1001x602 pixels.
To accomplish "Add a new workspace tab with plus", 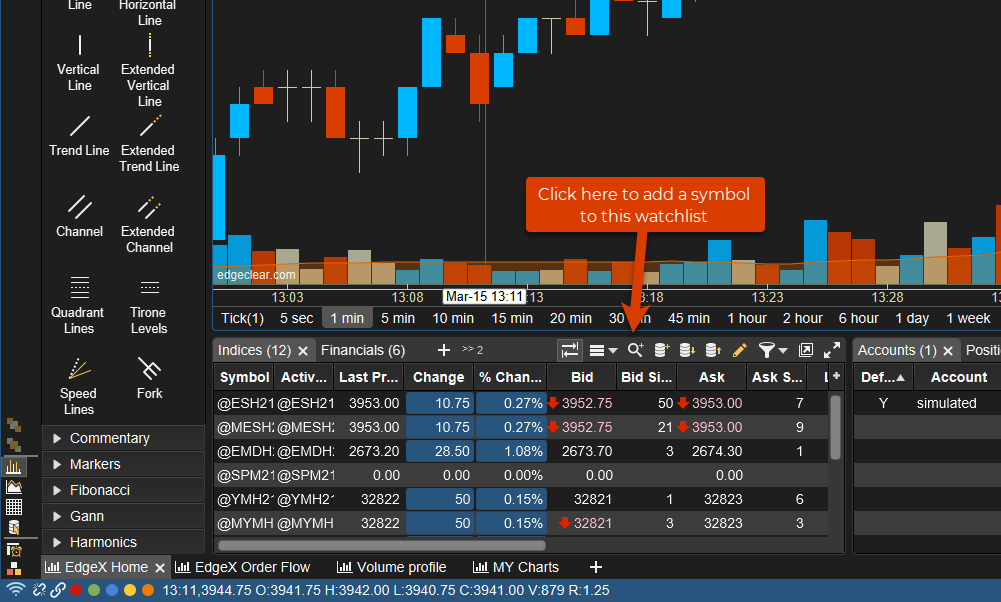I will pos(596,567).
